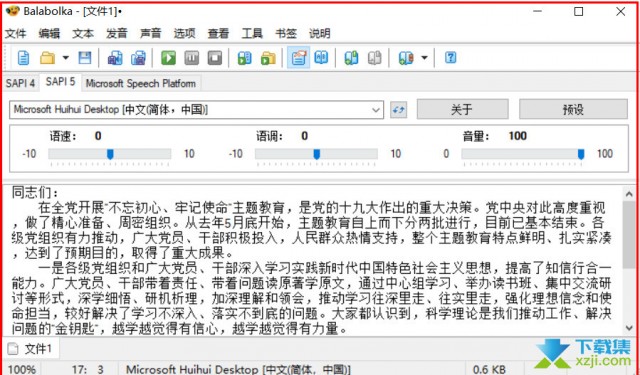640x375 pixels.
Task: Click the 100% zoom status entry
Action: [x=21, y=370]
